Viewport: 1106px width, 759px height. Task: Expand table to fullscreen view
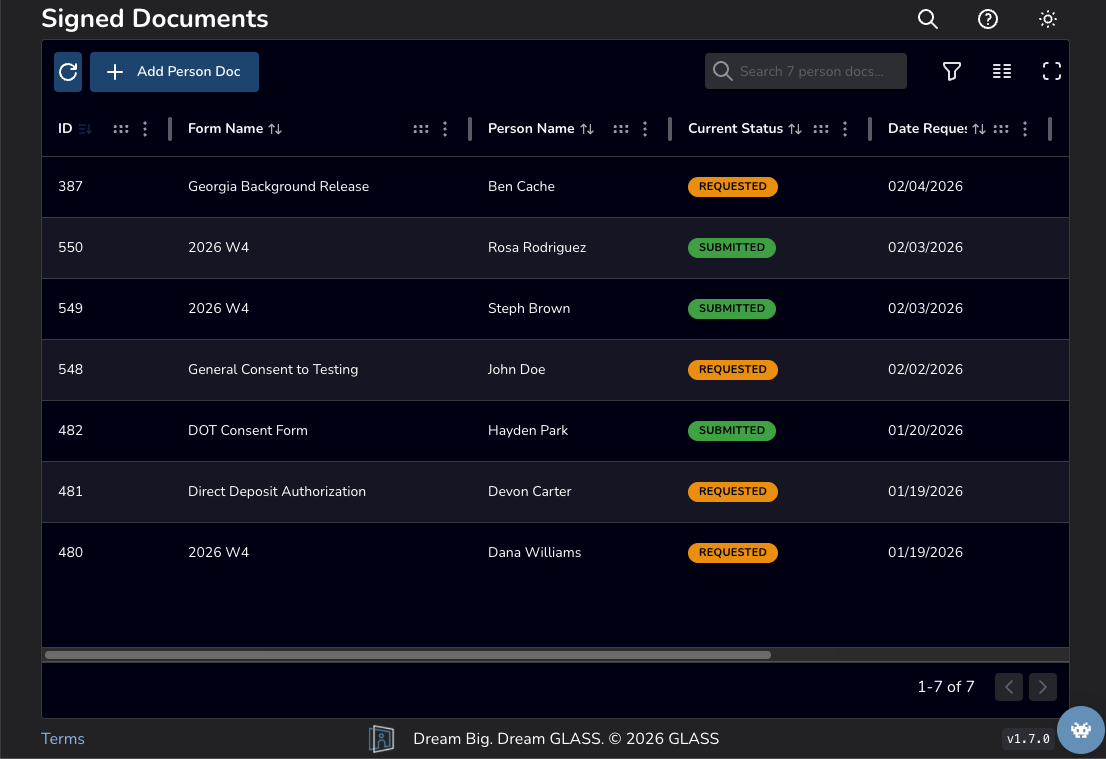pyautogui.click(x=1051, y=71)
